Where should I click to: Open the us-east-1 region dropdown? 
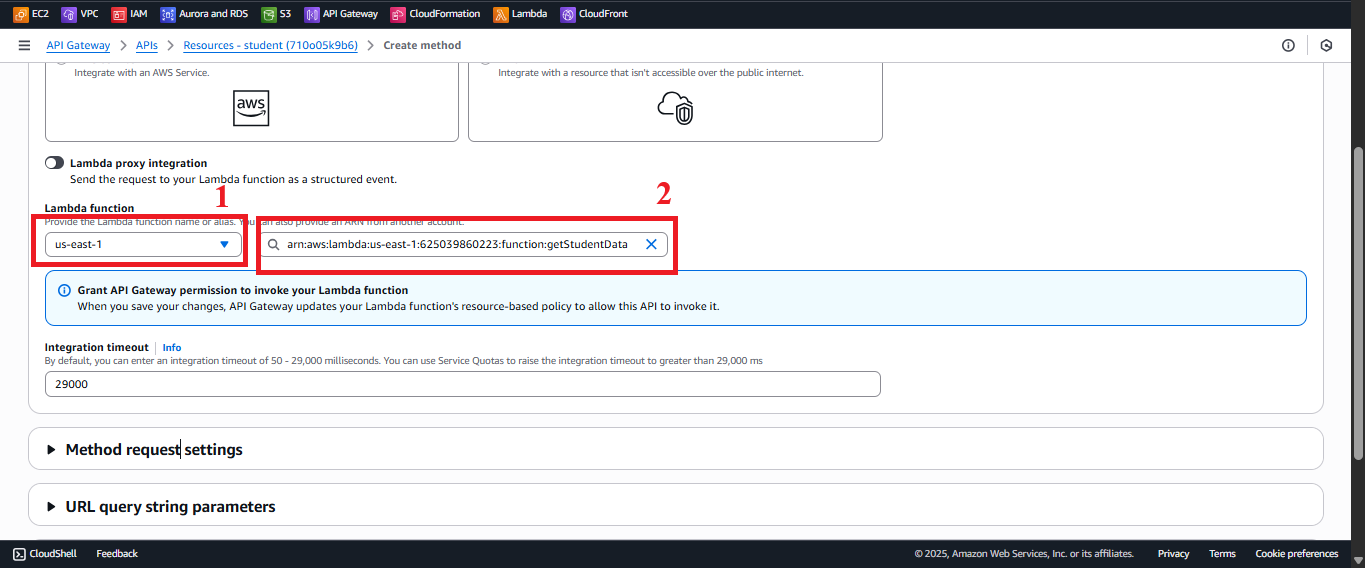[x=143, y=244]
